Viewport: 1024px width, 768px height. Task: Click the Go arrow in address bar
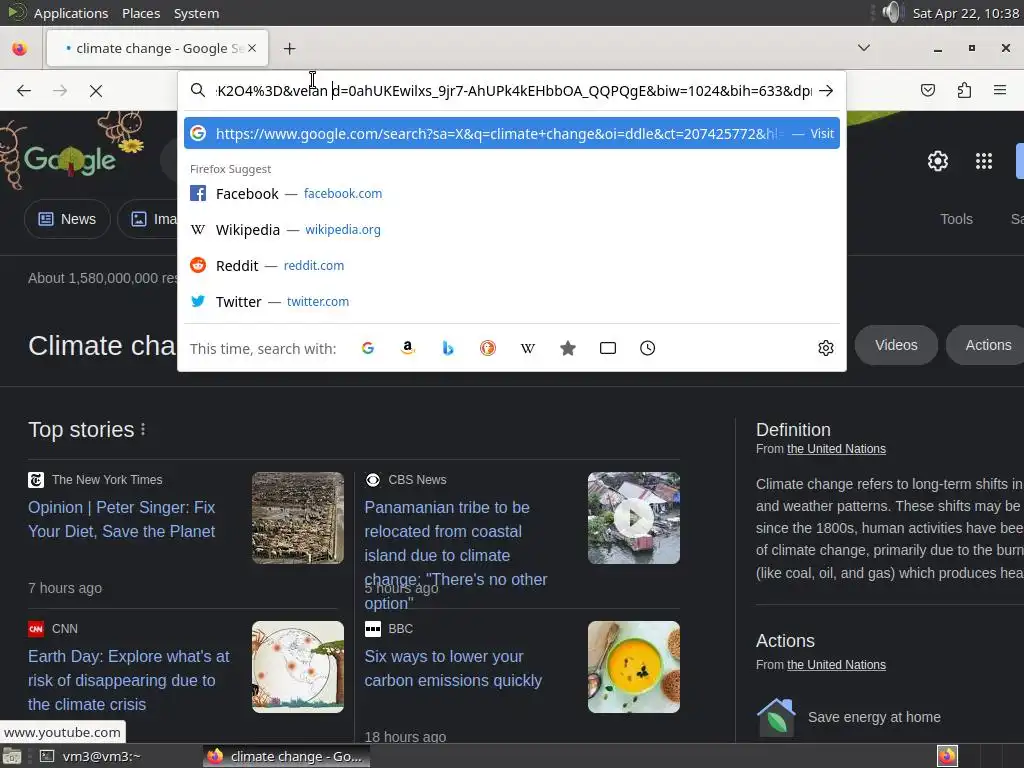click(826, 91)
